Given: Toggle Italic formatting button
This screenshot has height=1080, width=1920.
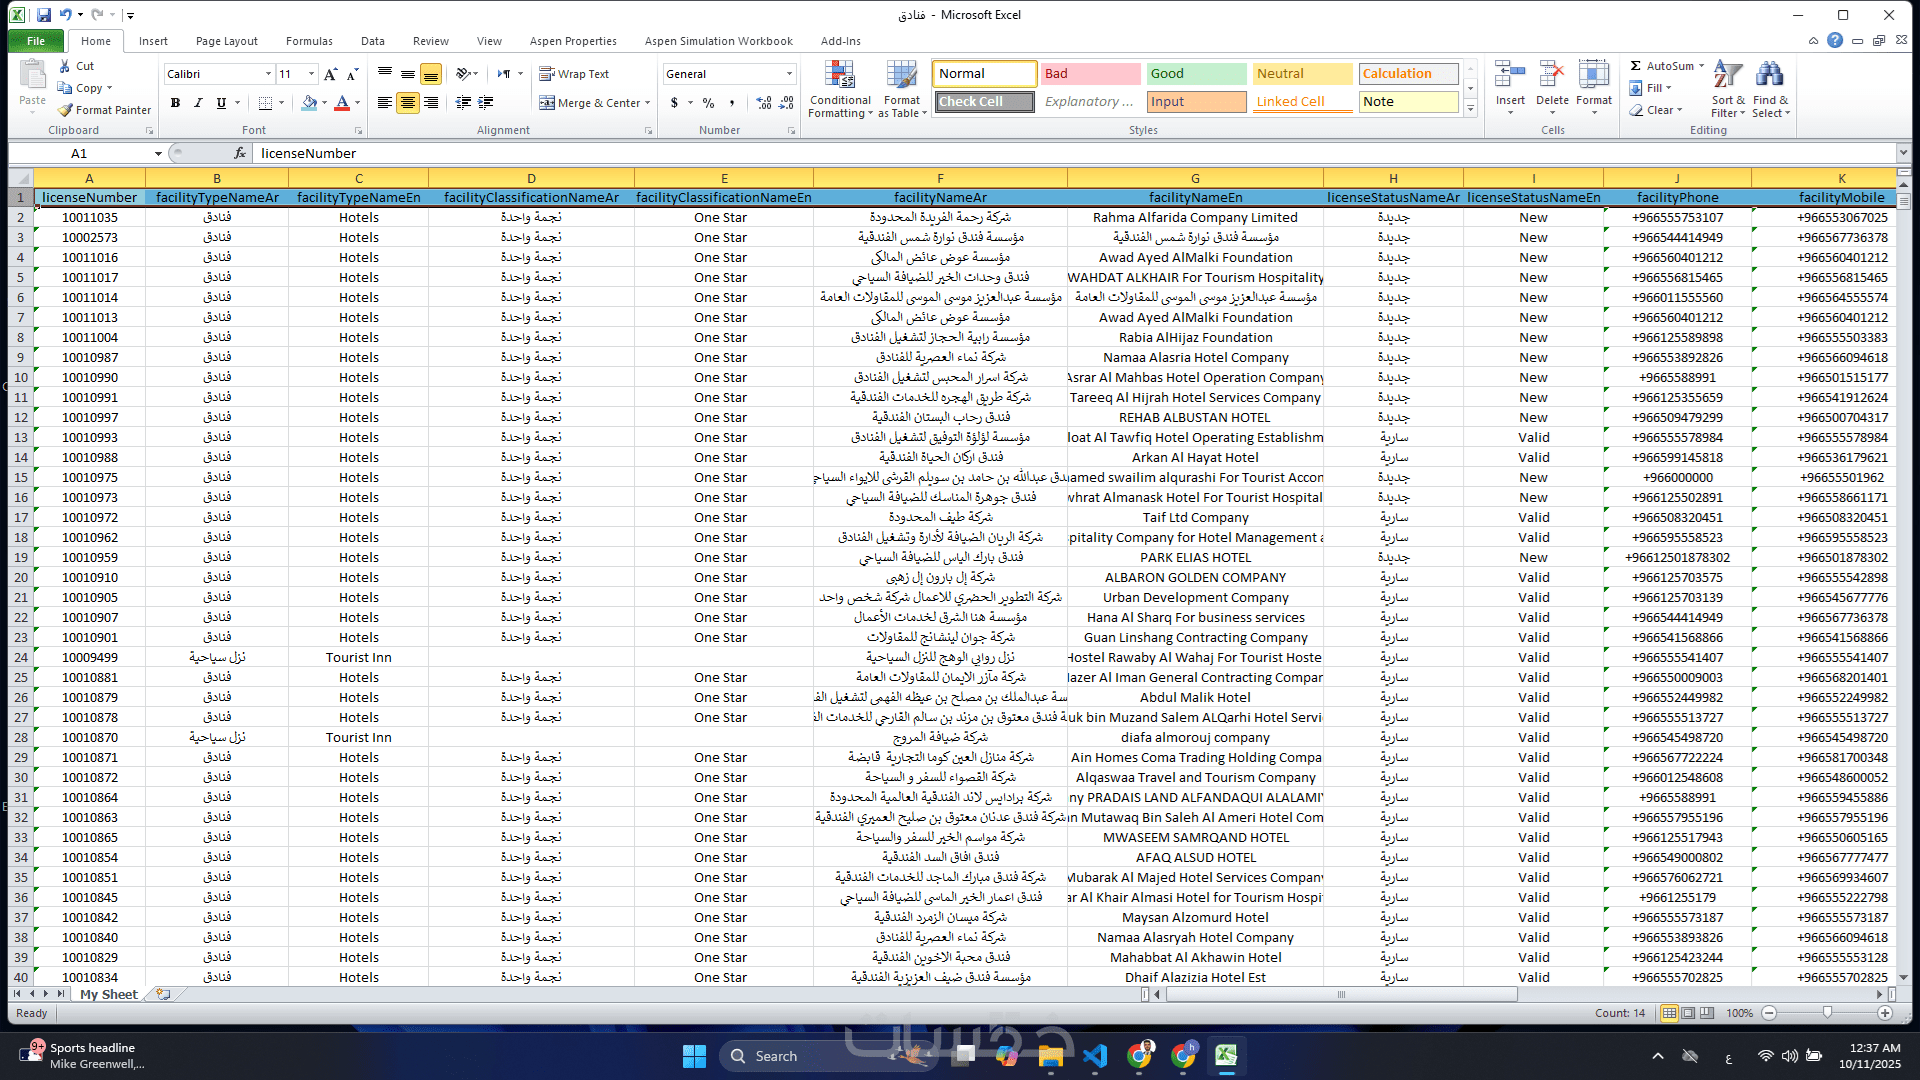Looking at the screenshot, I should tap(198, 103).
